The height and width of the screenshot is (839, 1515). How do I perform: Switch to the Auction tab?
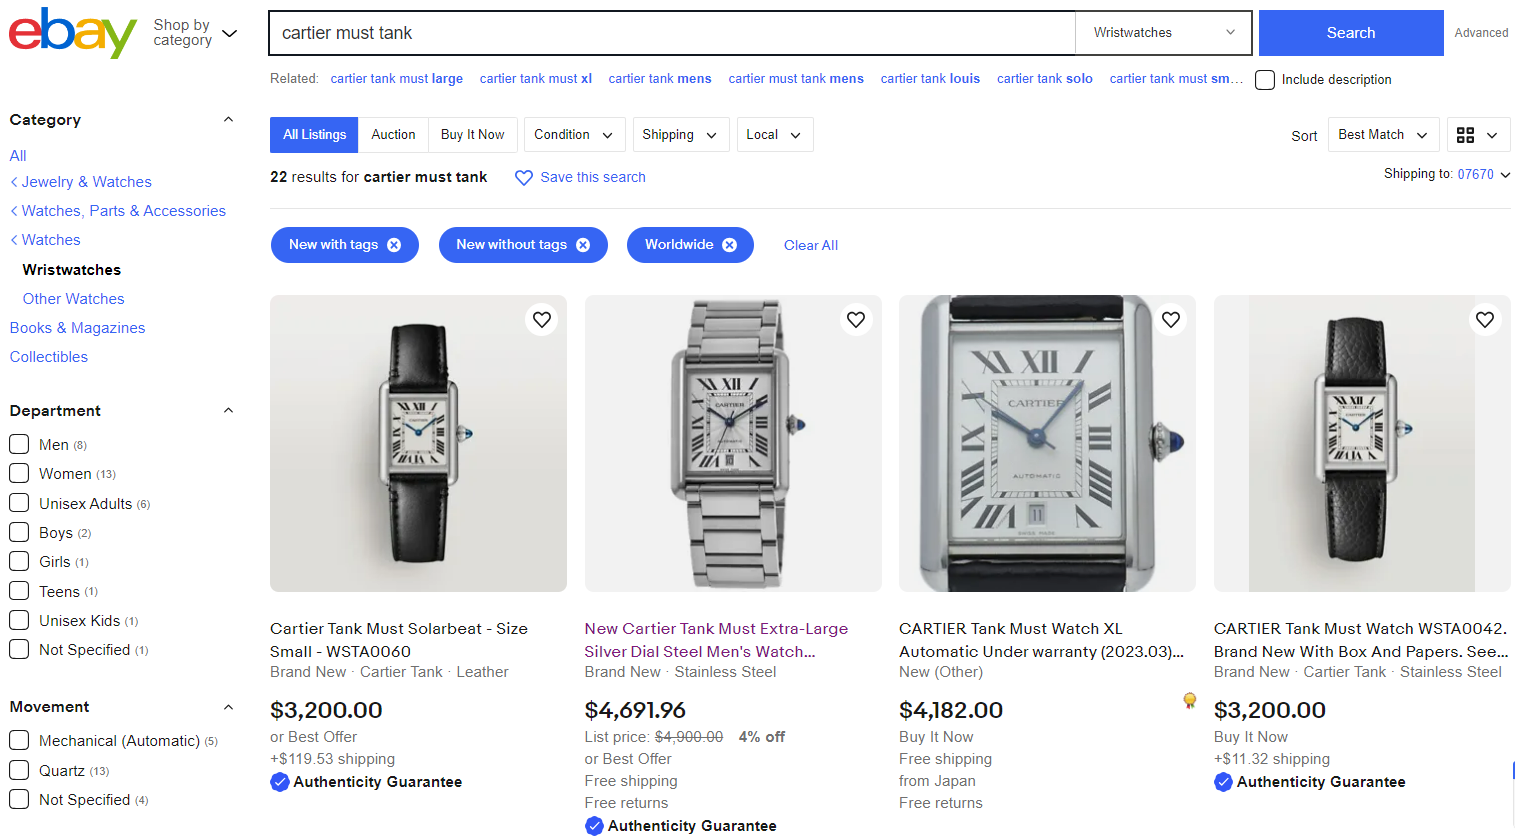(393, 134)
